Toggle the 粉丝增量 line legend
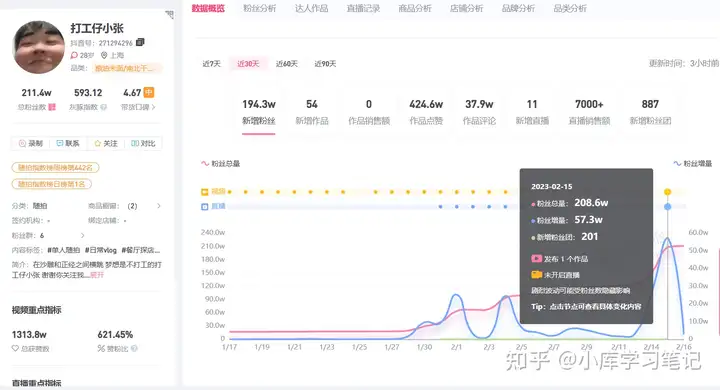Viewport: 720px width, 390px height. [692, 164]
